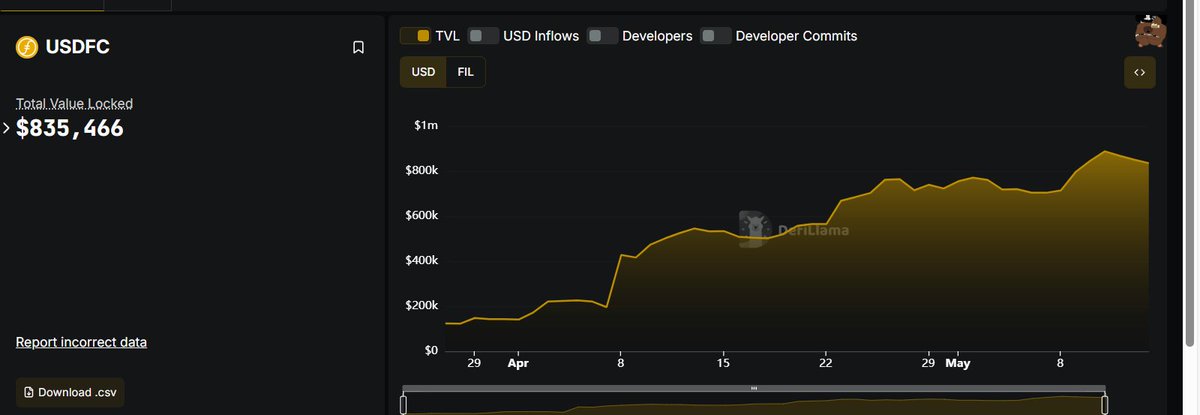
Task: Click the $200k y-axis label
Action: pyautogui.click(x=420, y=305)
